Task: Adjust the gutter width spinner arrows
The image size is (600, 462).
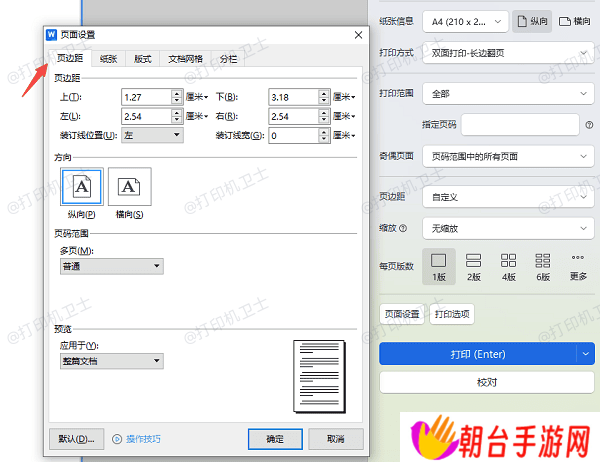Action: (x=324, y=135)
